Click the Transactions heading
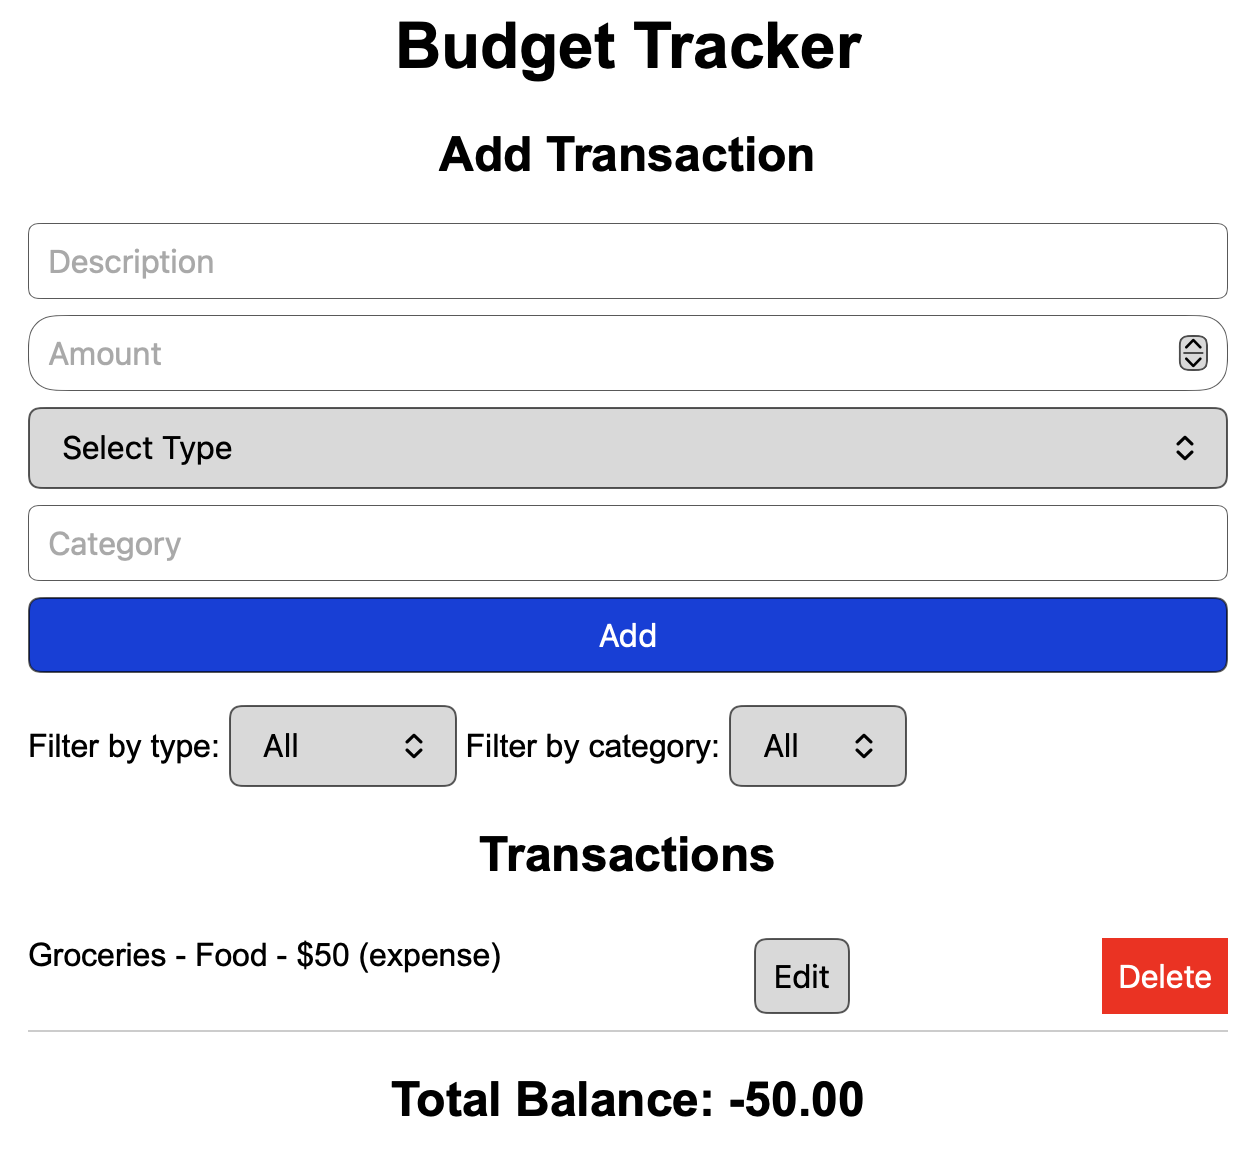The image size is (1254, 1166). pyautogui.click(x=628, y=854)
